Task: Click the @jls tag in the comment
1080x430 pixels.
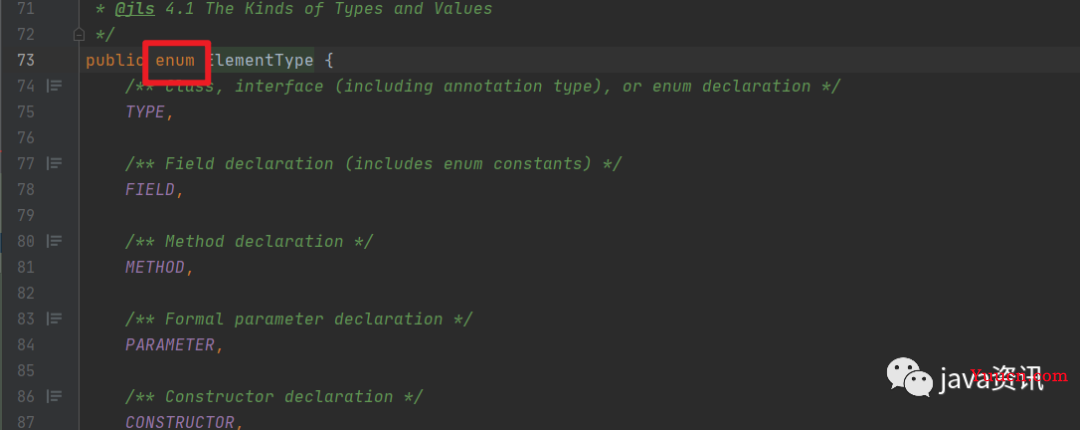Action: point(134,9)
